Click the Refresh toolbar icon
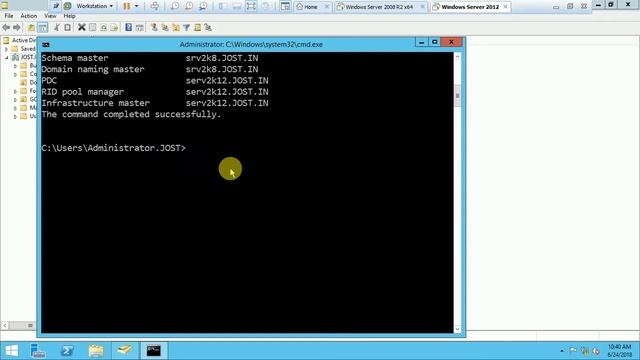The width and height of the screenshot is (640, 360). click(x=104, y=27)
